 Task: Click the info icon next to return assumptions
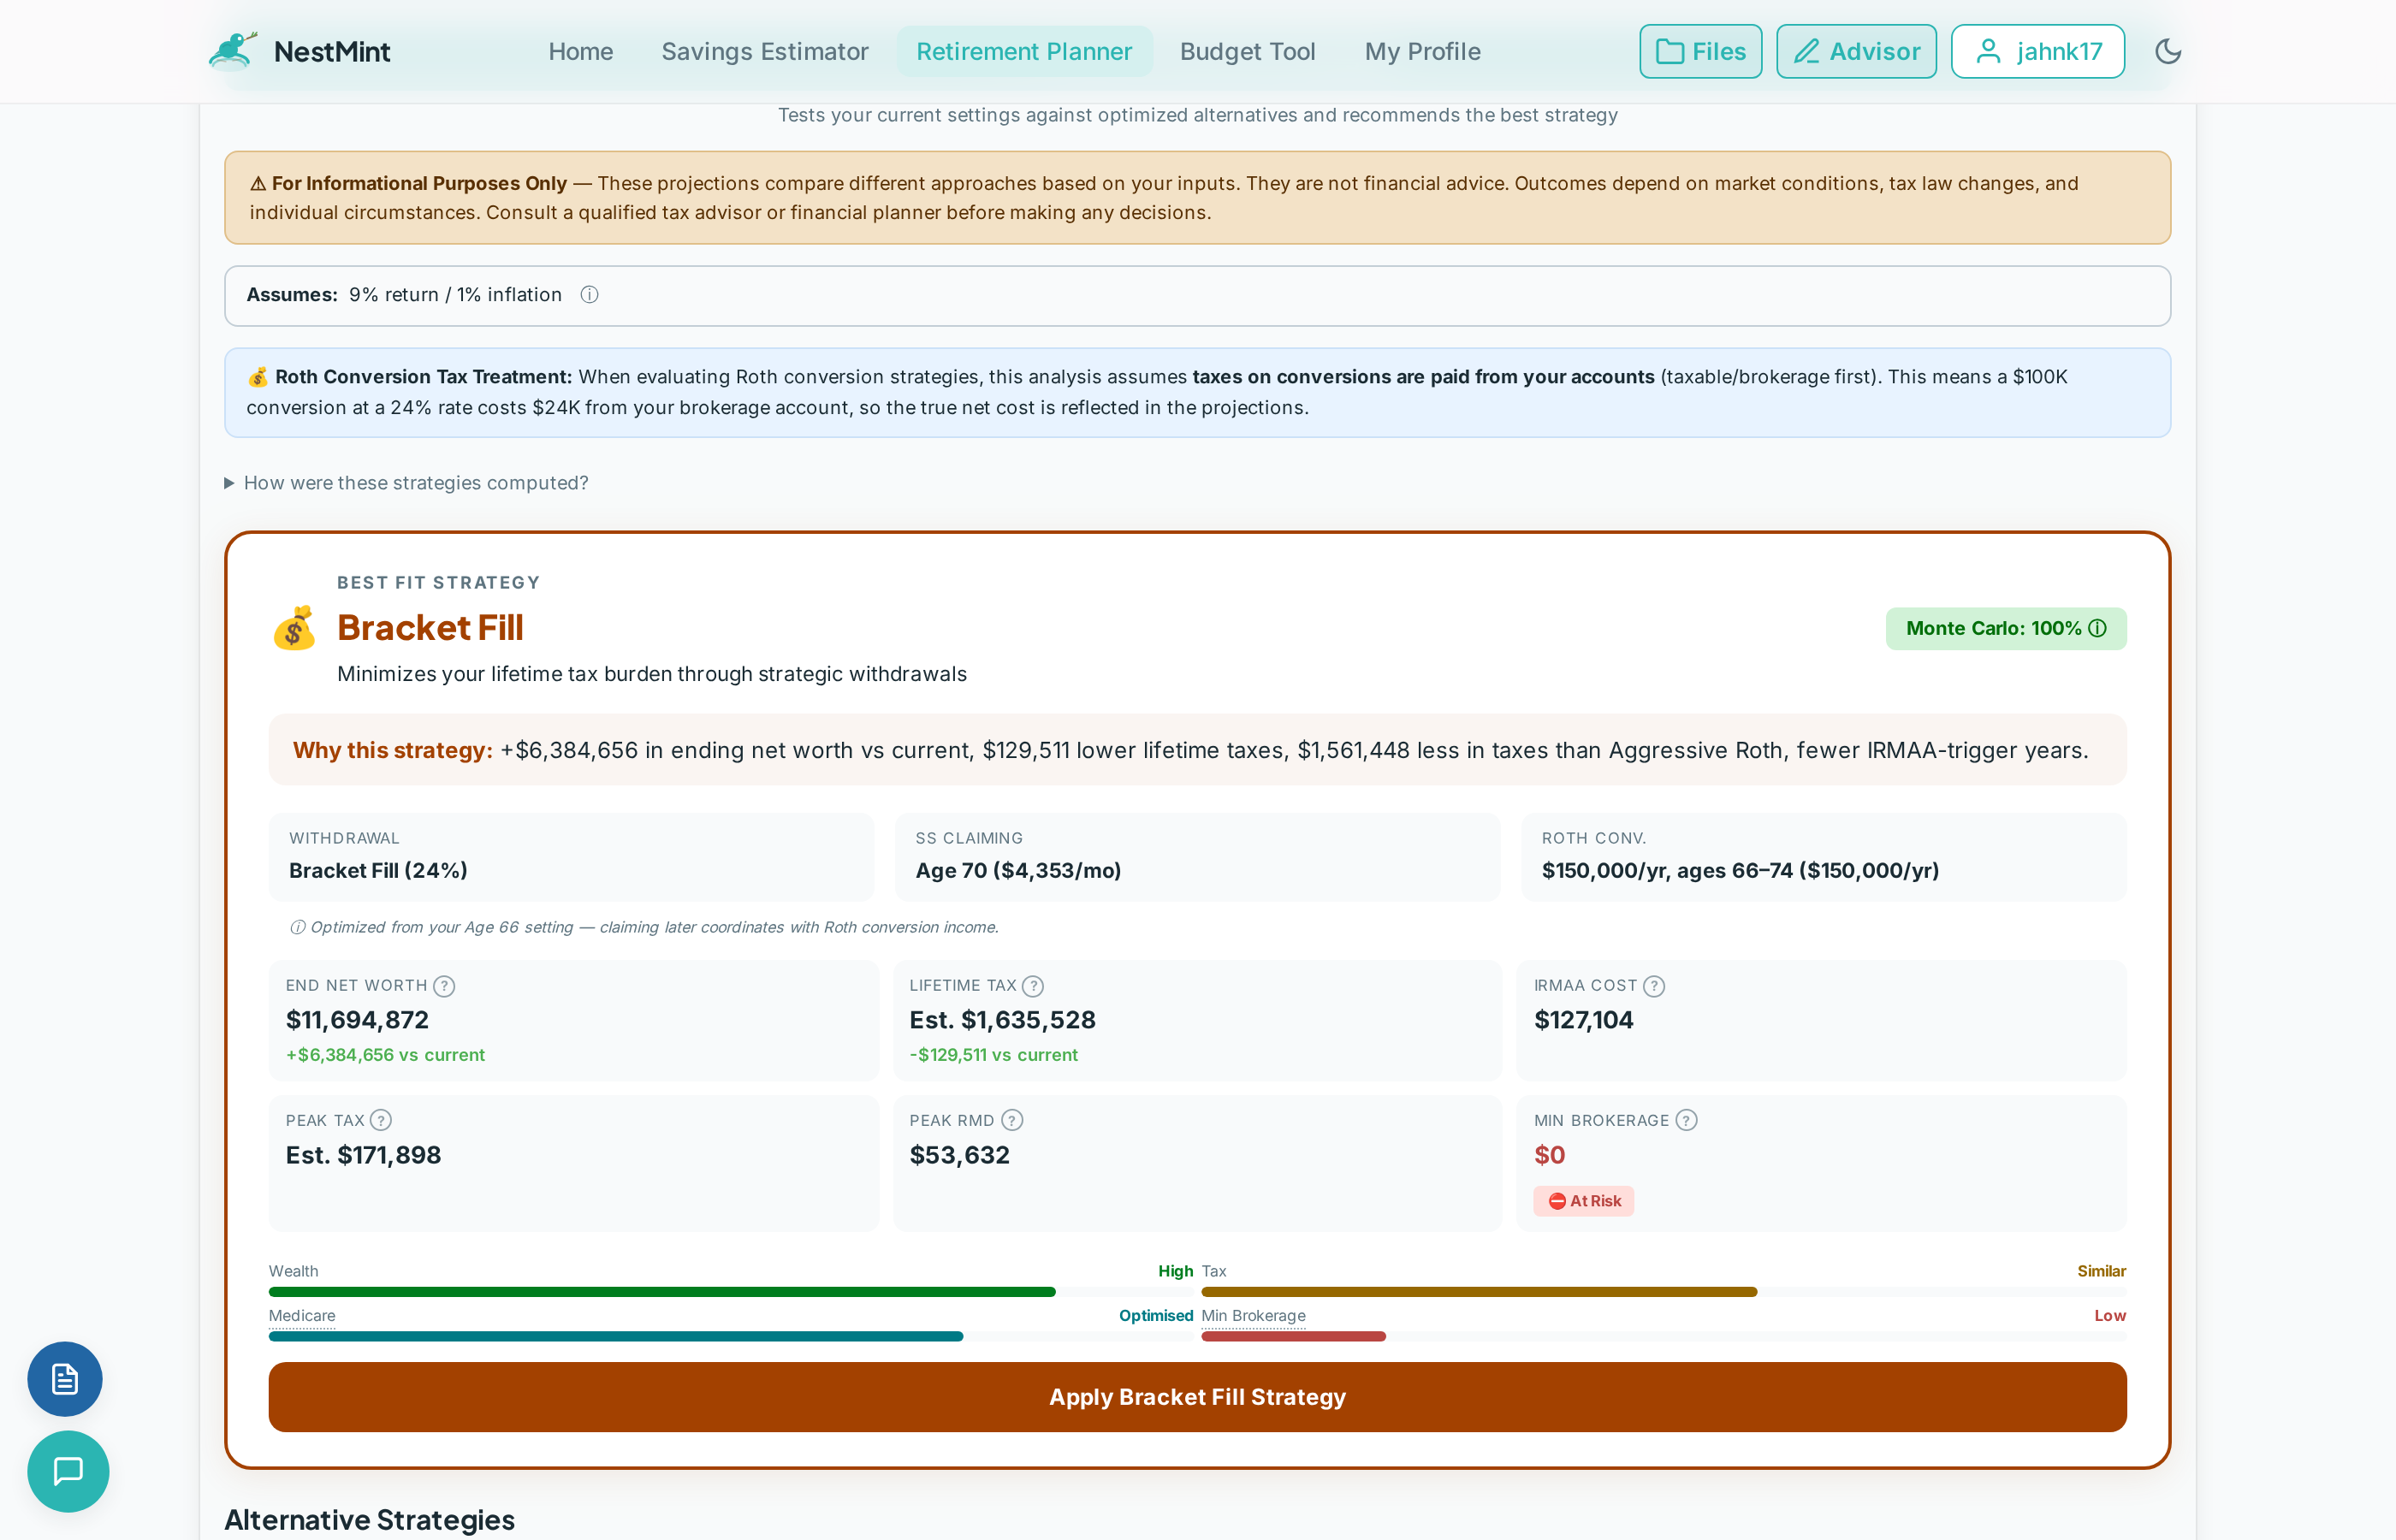pos(589,295)
